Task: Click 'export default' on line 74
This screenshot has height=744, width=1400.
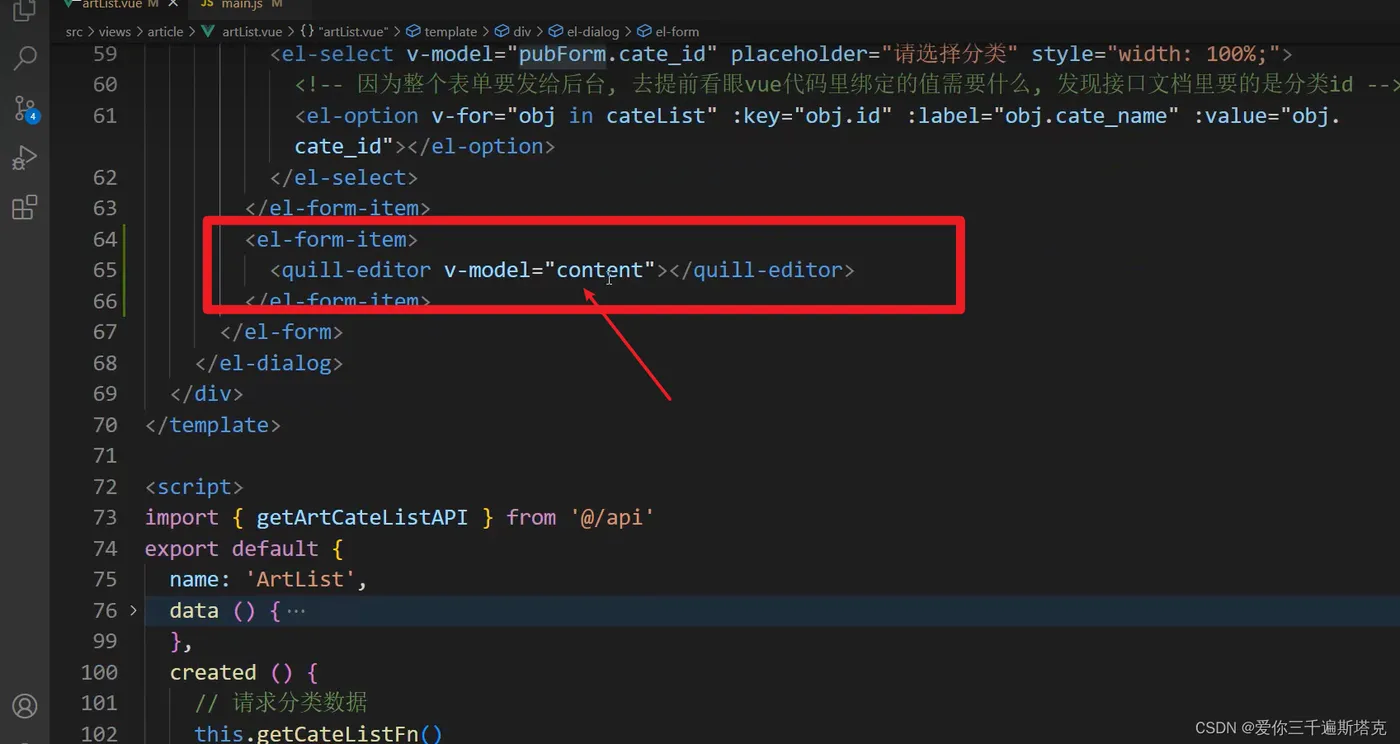Action: [x=232, y=548]
